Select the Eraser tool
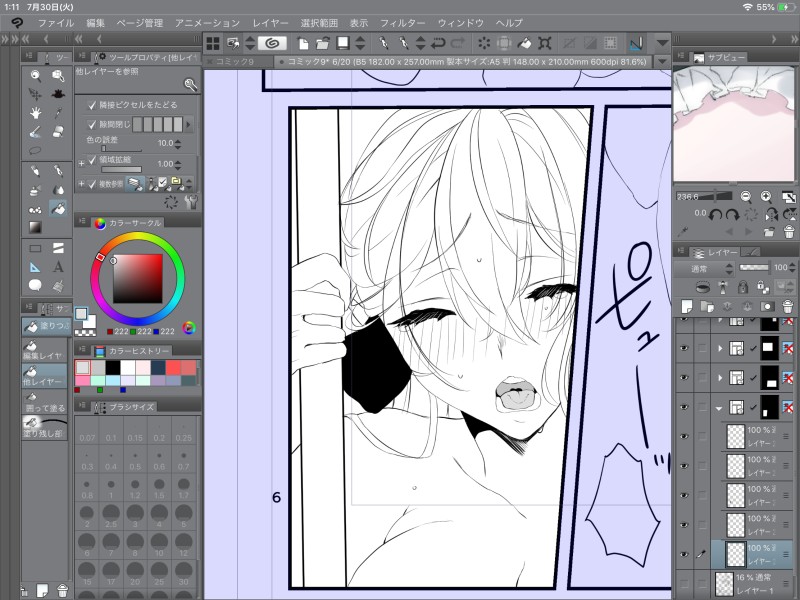The image size is (800, 600). (x=58, y=132)
